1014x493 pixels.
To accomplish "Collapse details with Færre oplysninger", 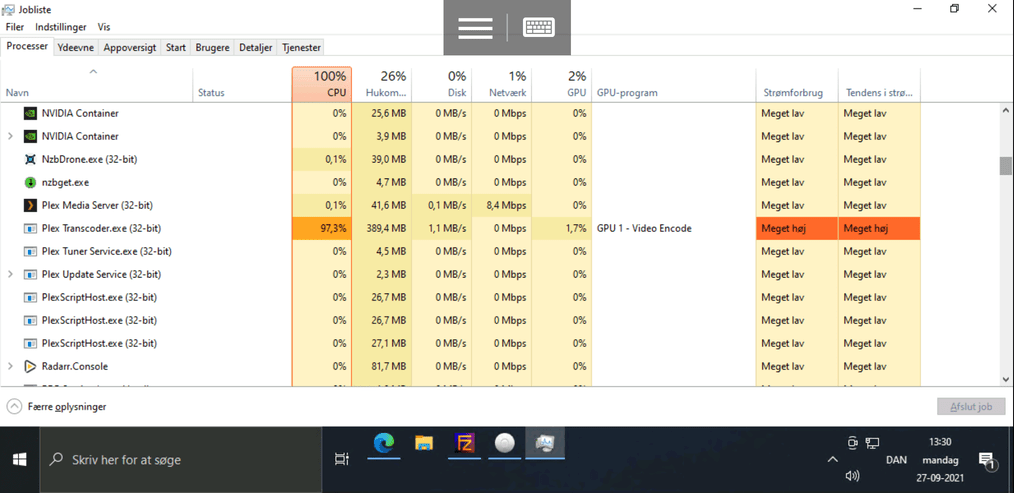I will [x=56, y=407].
